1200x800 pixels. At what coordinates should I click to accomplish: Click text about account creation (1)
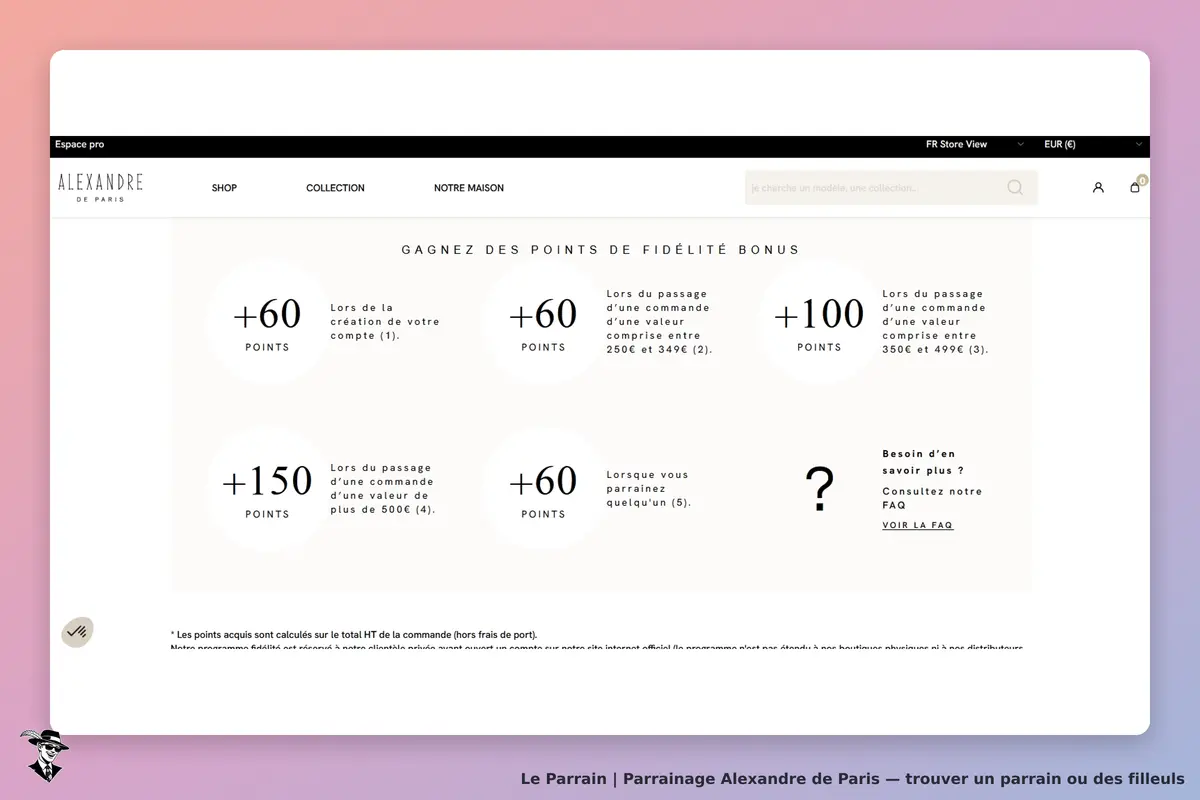[385, 322]
